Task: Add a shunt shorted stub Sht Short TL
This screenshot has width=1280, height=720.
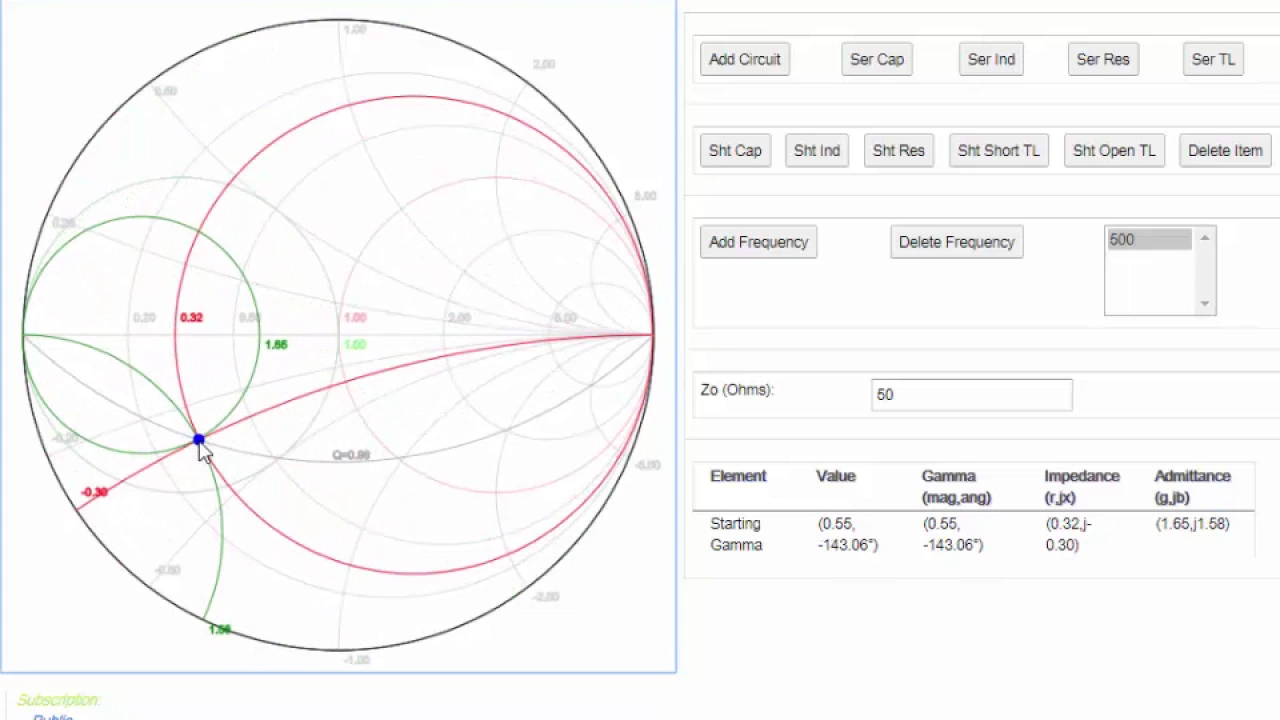Action: pyautogui.click(x=998, y=150)
